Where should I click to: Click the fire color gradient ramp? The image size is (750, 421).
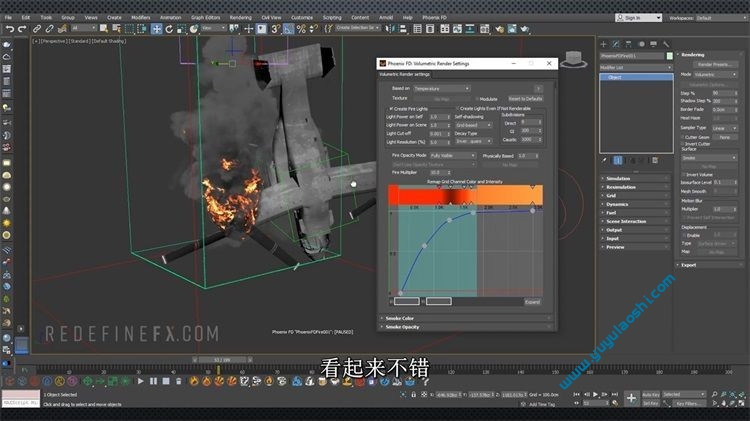click(465, 195)
